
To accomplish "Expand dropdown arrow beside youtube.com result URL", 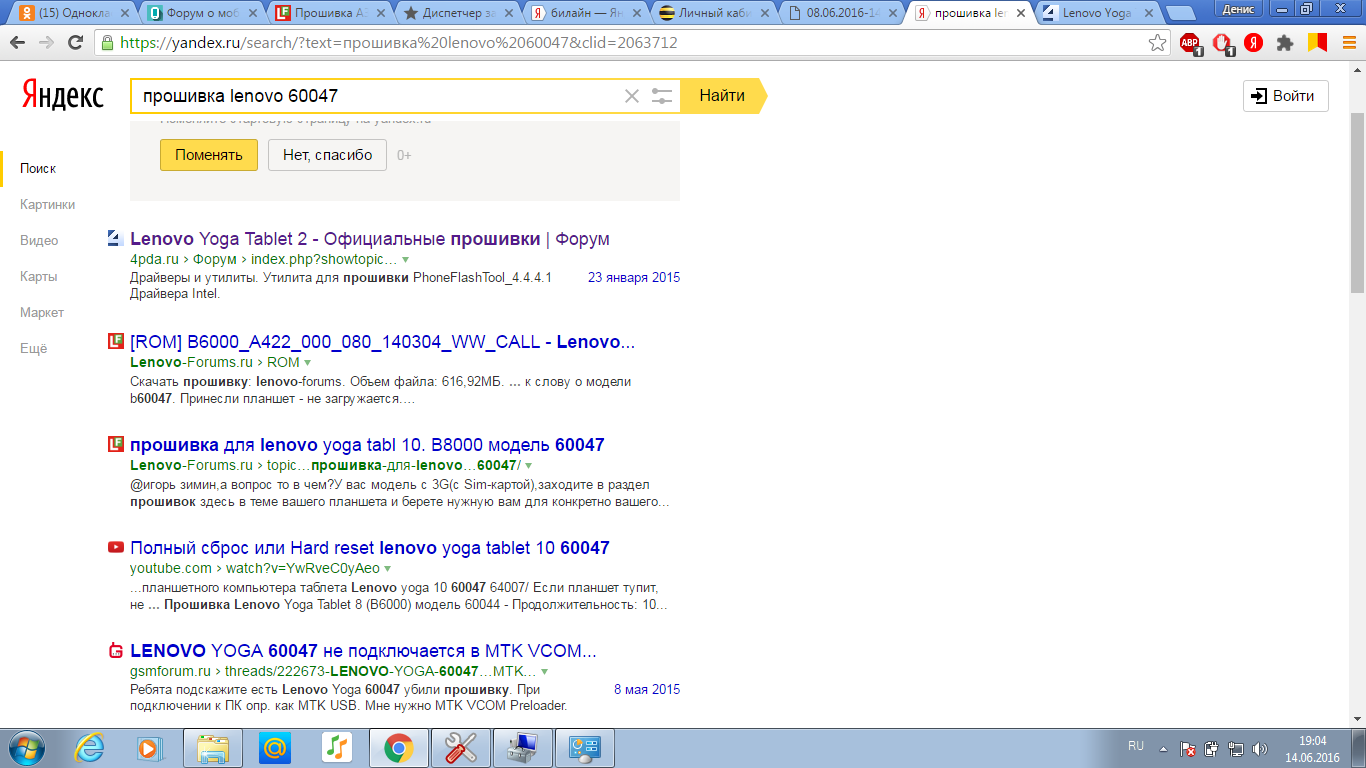I will (x=387, y=569).
